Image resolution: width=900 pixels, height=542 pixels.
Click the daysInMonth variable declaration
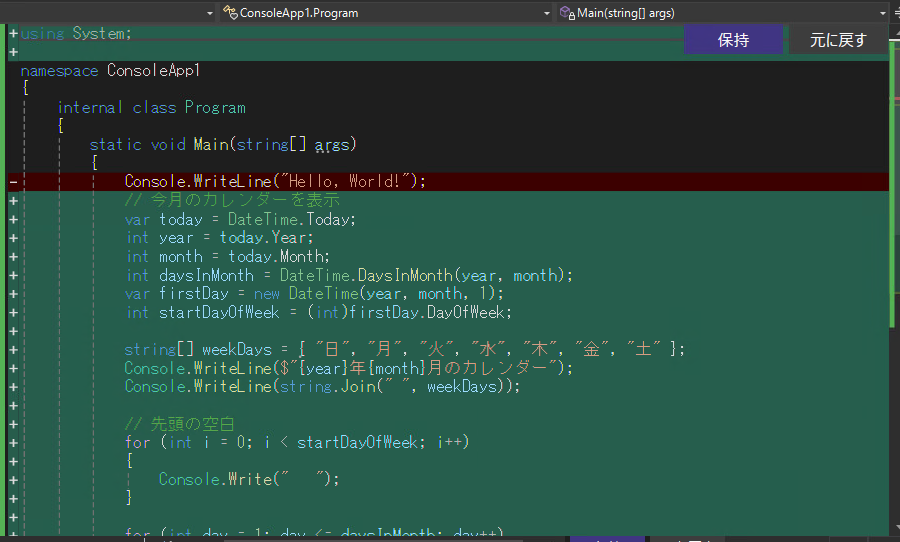[218, 275]
